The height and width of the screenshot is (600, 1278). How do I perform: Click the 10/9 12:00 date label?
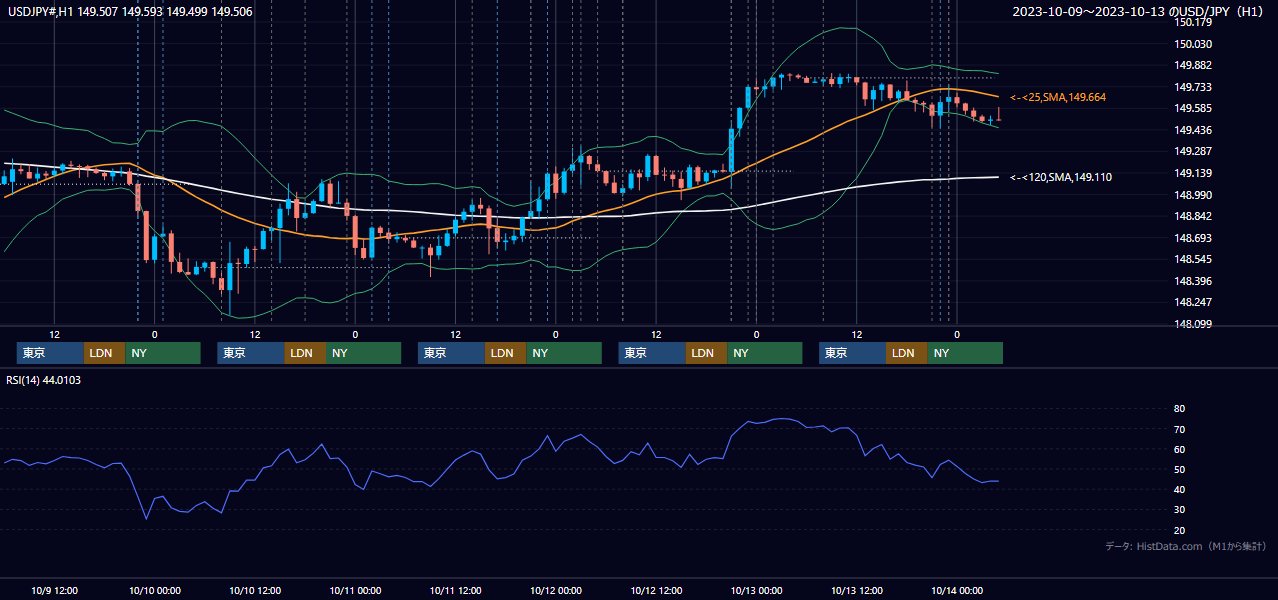(55, 590)
